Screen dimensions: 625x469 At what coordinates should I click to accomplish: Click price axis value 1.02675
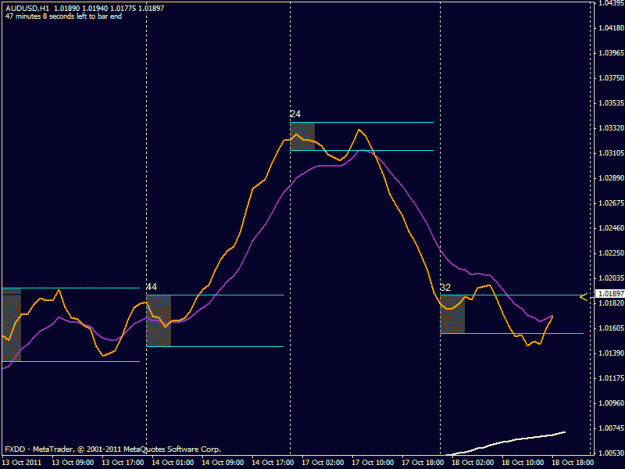click(x=611, y=203)
